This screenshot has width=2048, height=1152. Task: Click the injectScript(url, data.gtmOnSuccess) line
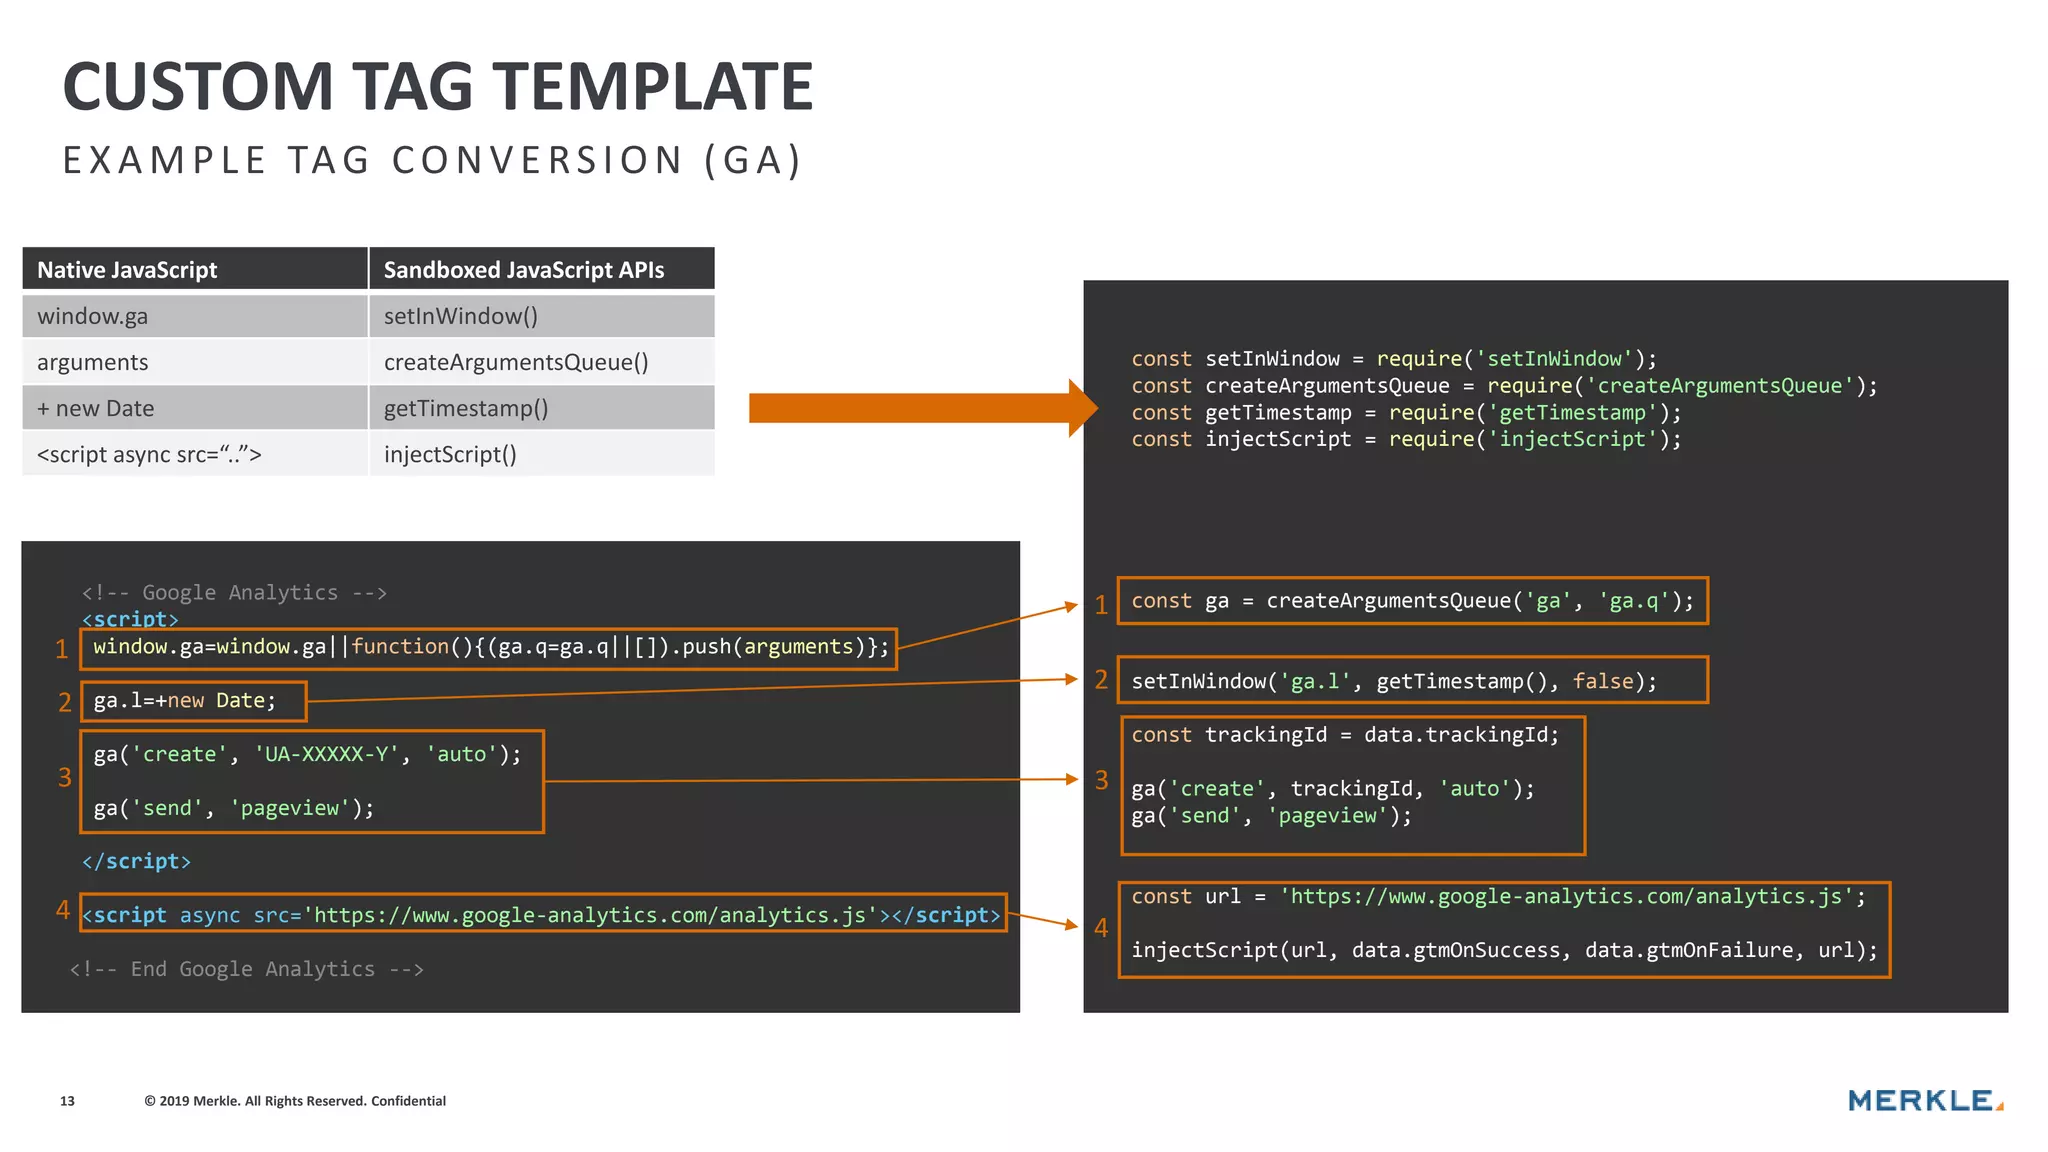1503,950
